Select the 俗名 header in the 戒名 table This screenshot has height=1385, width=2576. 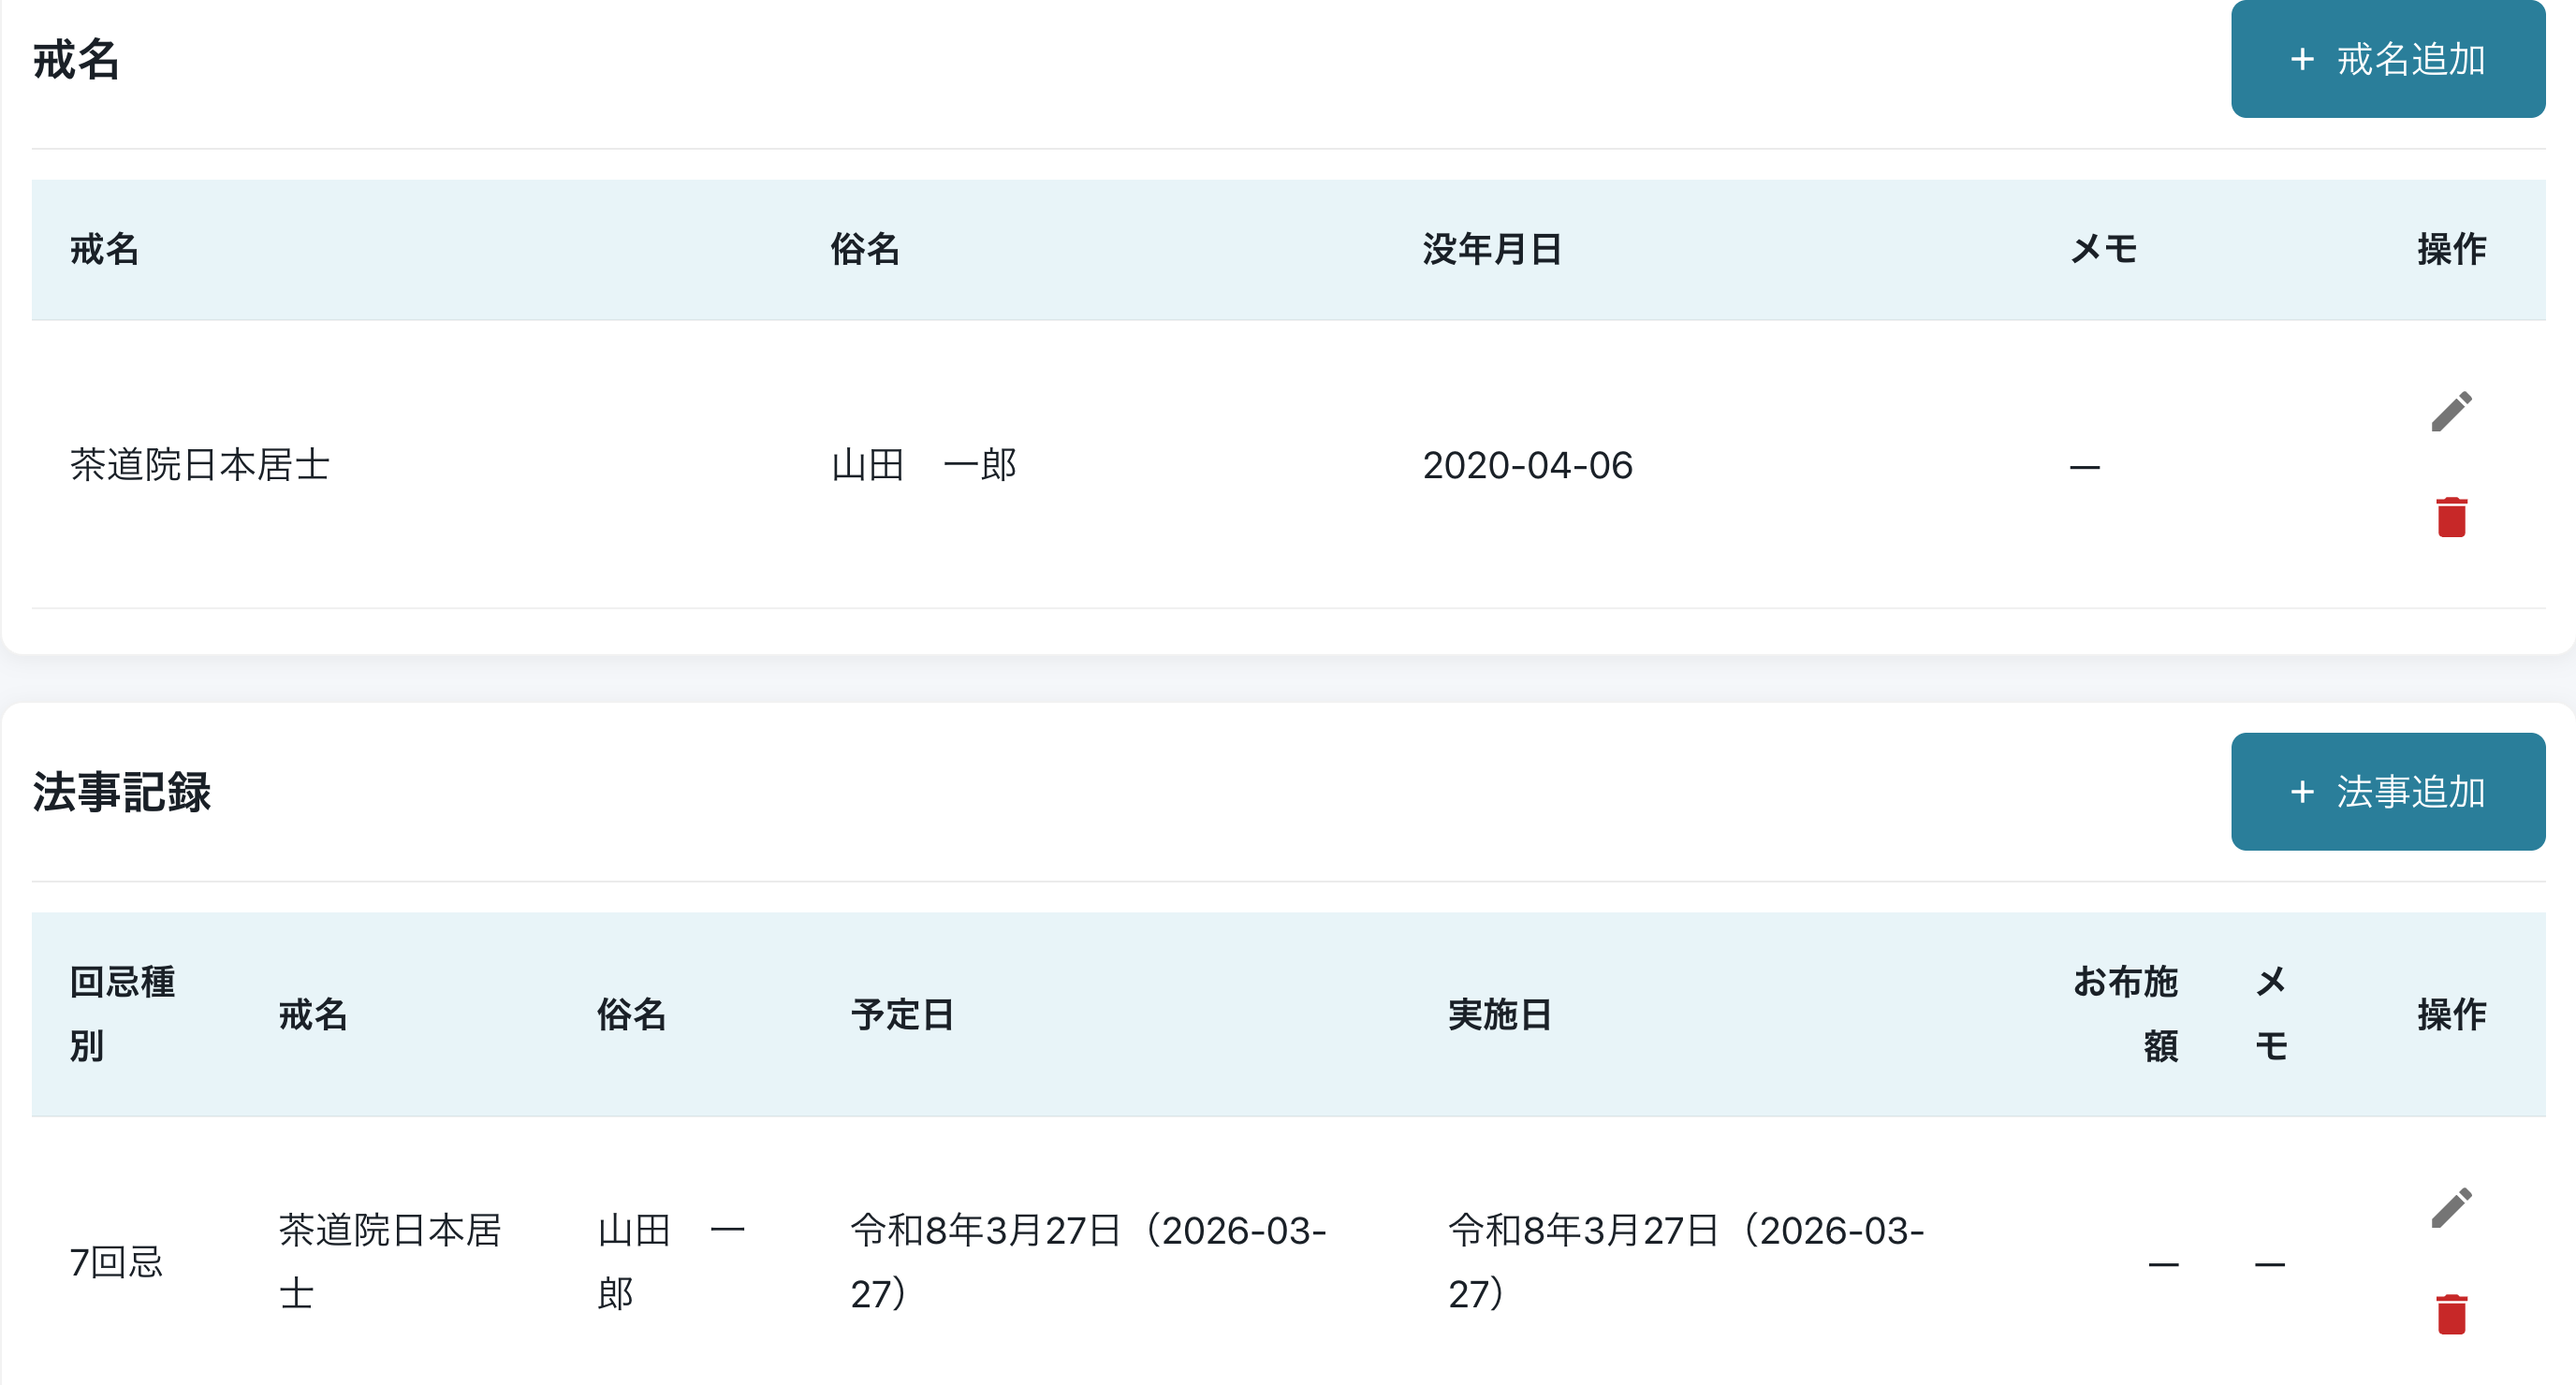click(865, 249)
